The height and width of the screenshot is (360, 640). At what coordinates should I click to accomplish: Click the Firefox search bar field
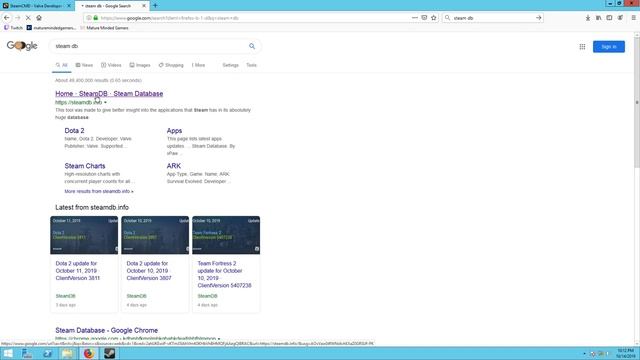pyautogui.click(x=493, y=18)
